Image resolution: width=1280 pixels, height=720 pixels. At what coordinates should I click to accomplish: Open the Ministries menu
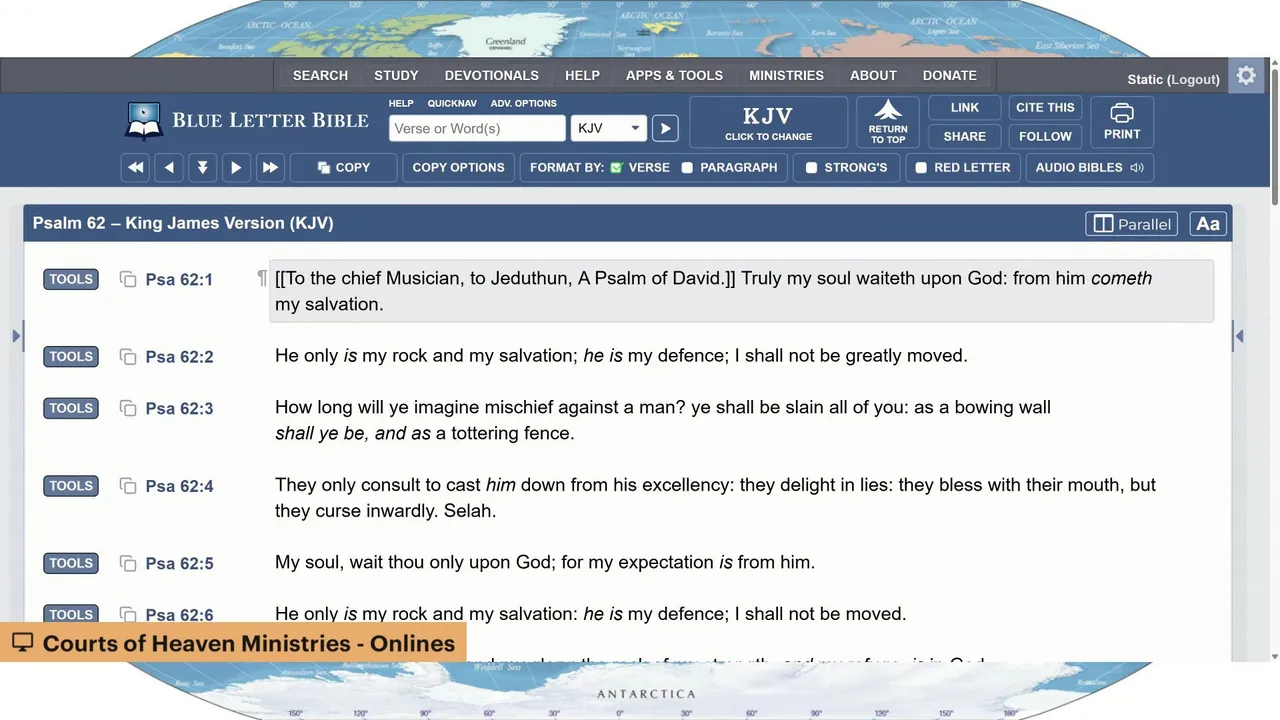click(786, 75)
